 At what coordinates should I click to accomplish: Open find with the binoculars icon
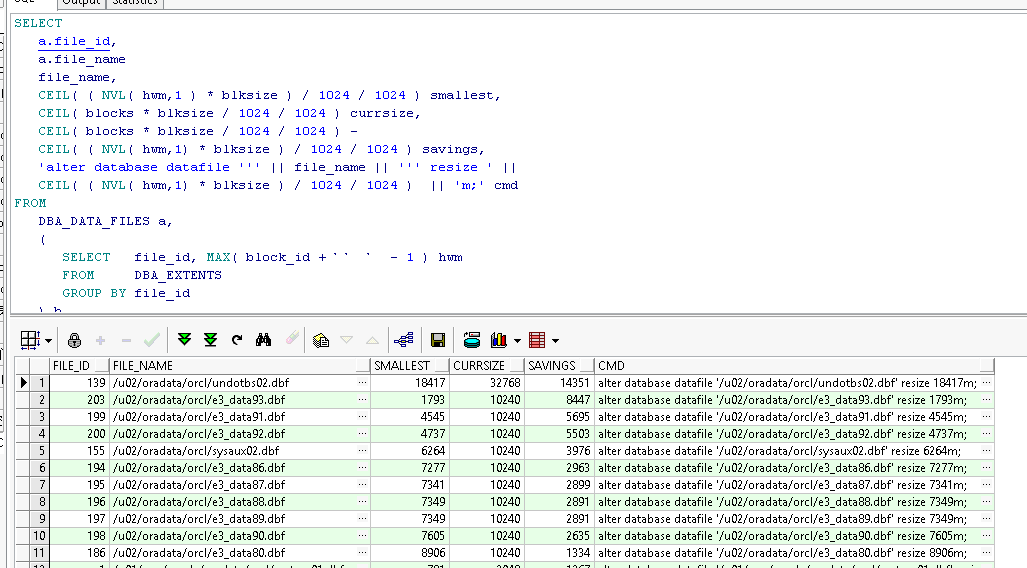[263, 339]
